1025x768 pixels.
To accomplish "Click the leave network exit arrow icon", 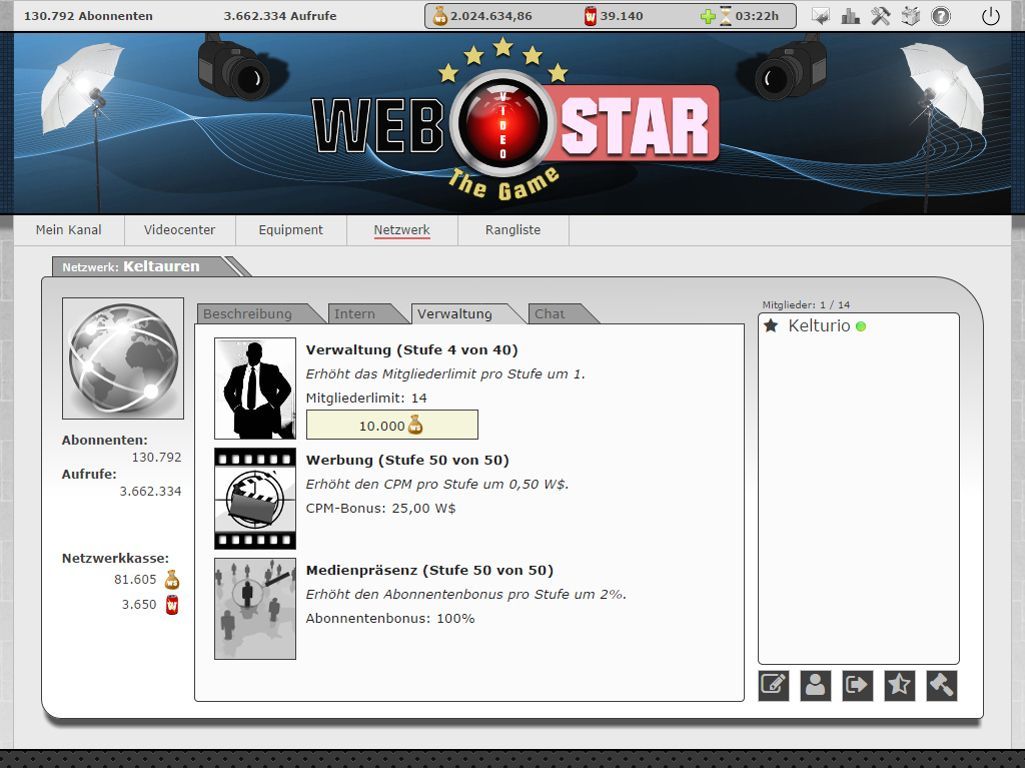I will 857,685.
